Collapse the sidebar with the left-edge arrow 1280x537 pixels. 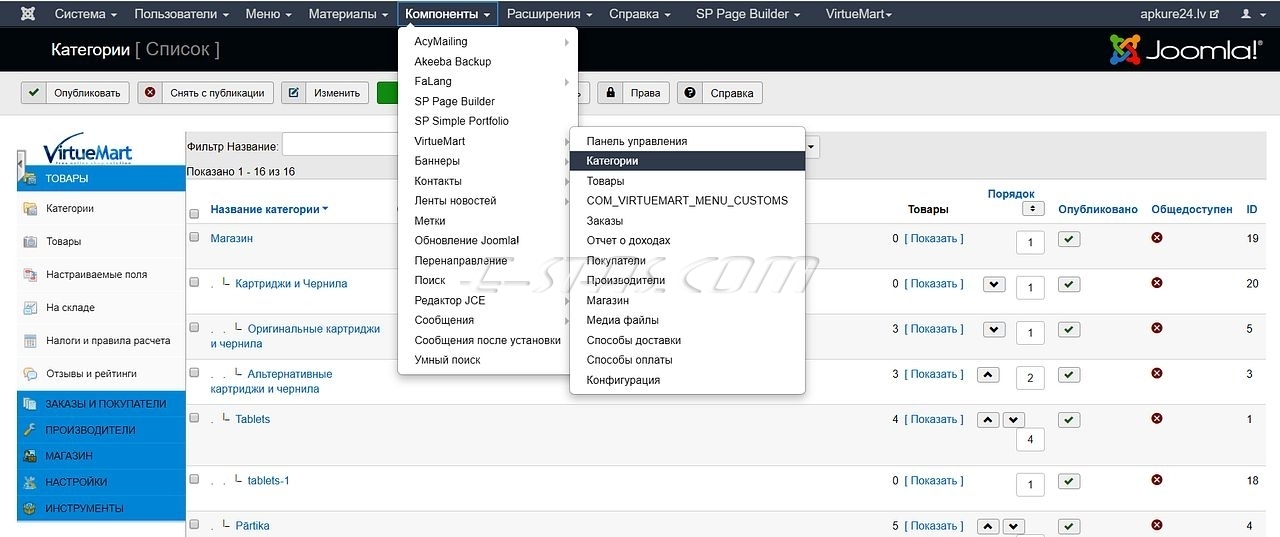click(20, 166)
